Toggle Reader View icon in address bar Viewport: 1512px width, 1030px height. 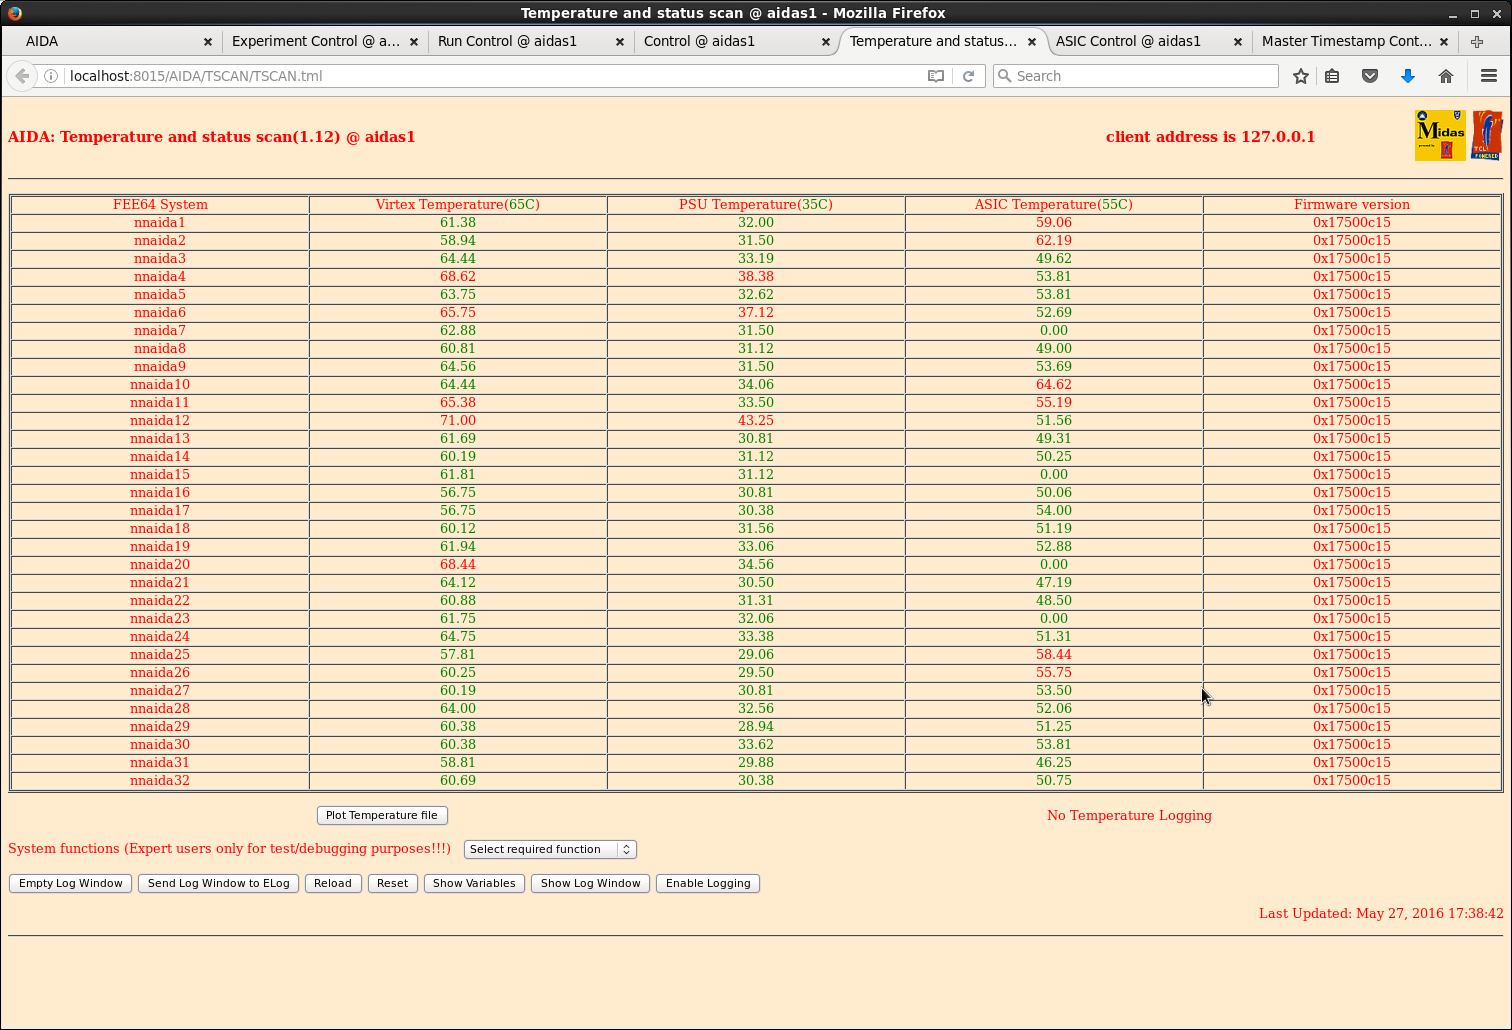(x=936, y=76)
